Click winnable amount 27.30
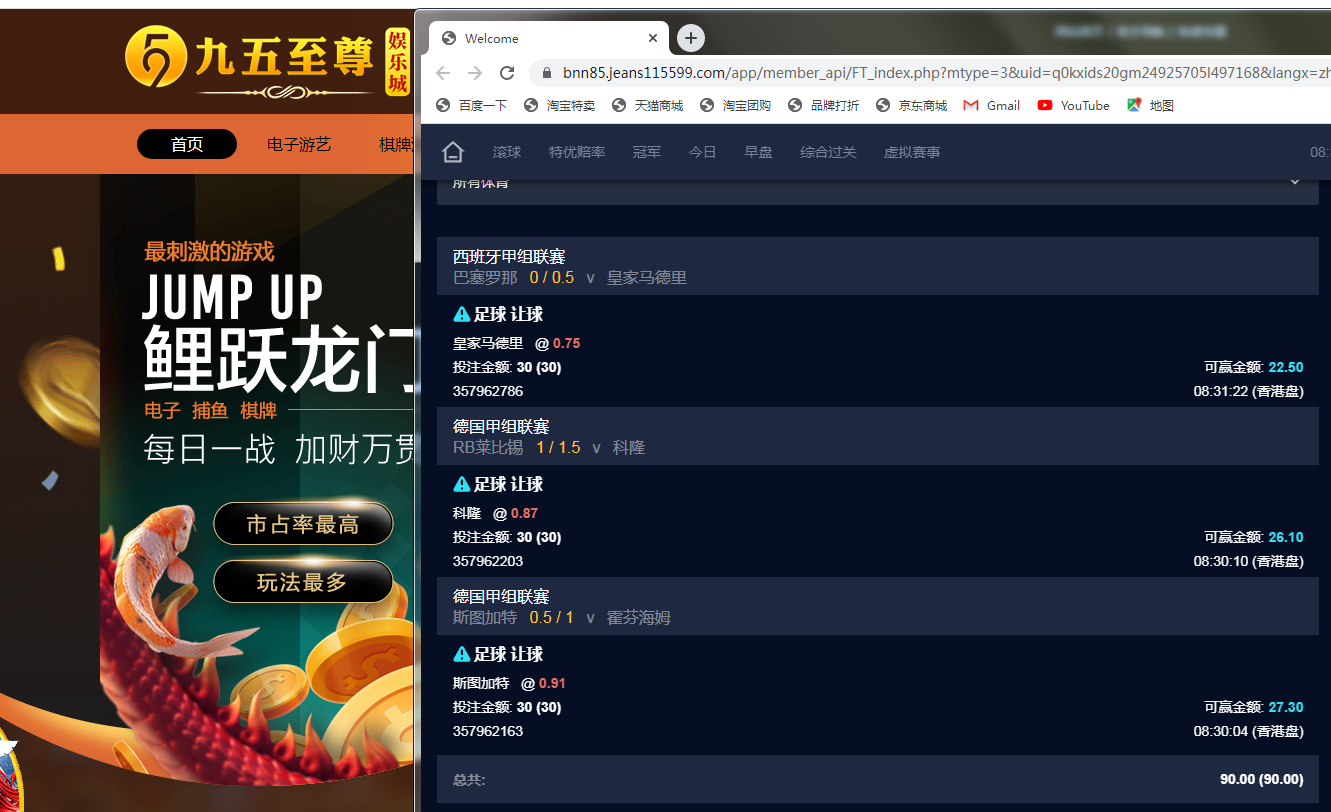This screenshot has height=812, width=1331. [1286, 707]
